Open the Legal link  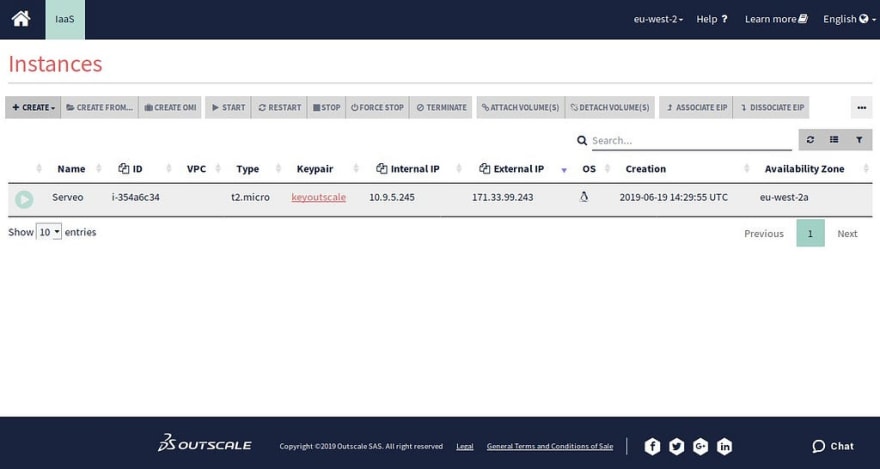[465, 447]
